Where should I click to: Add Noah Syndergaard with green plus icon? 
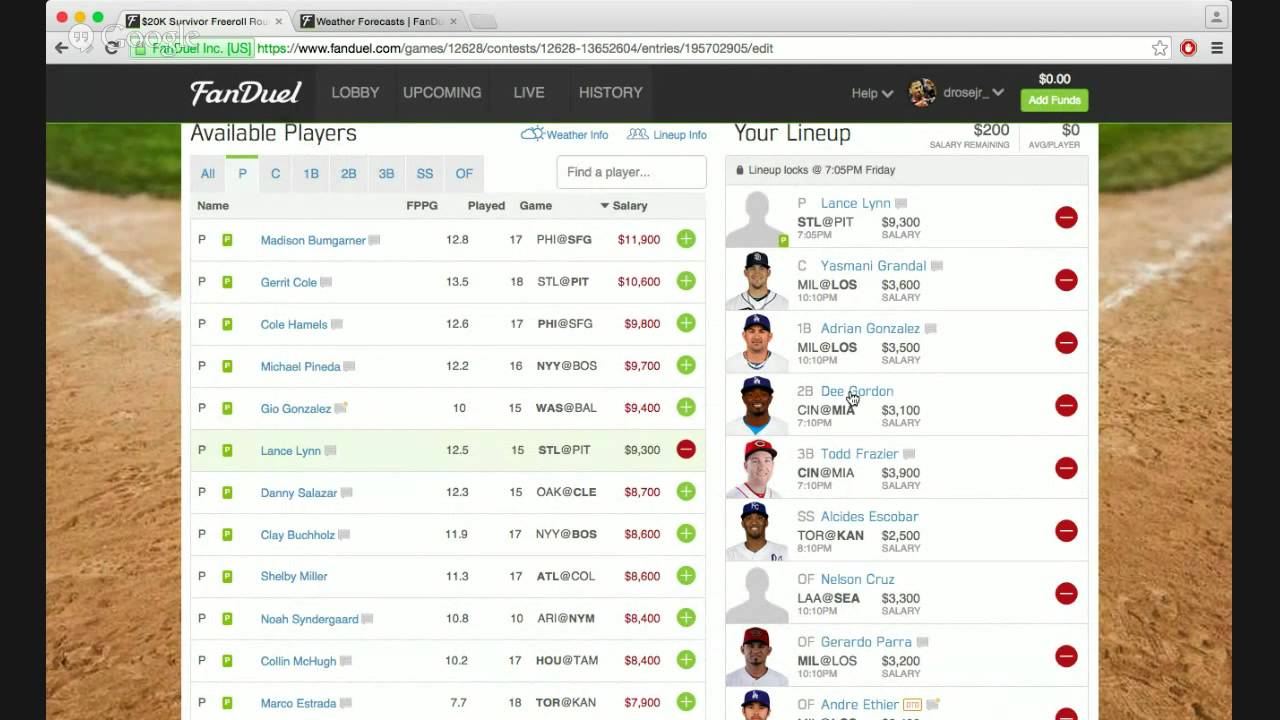pos(686,617)
